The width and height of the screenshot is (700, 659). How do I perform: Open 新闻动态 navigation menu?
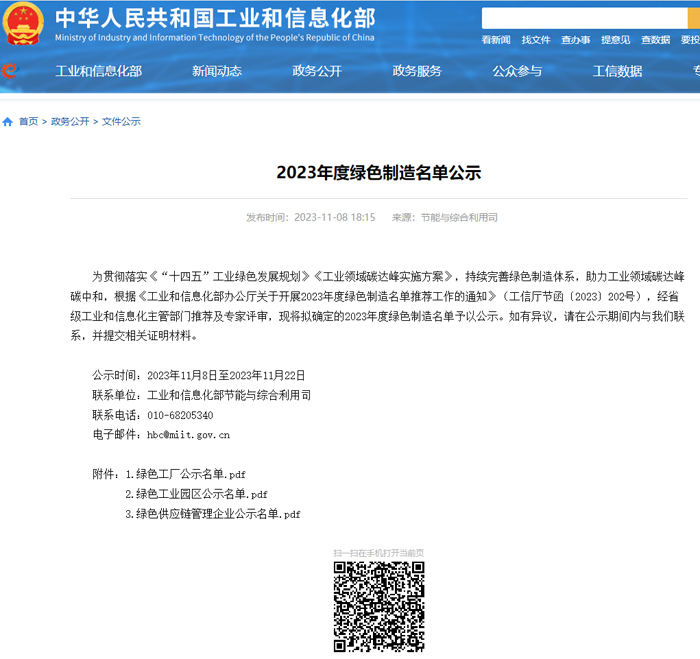point(217,71)
